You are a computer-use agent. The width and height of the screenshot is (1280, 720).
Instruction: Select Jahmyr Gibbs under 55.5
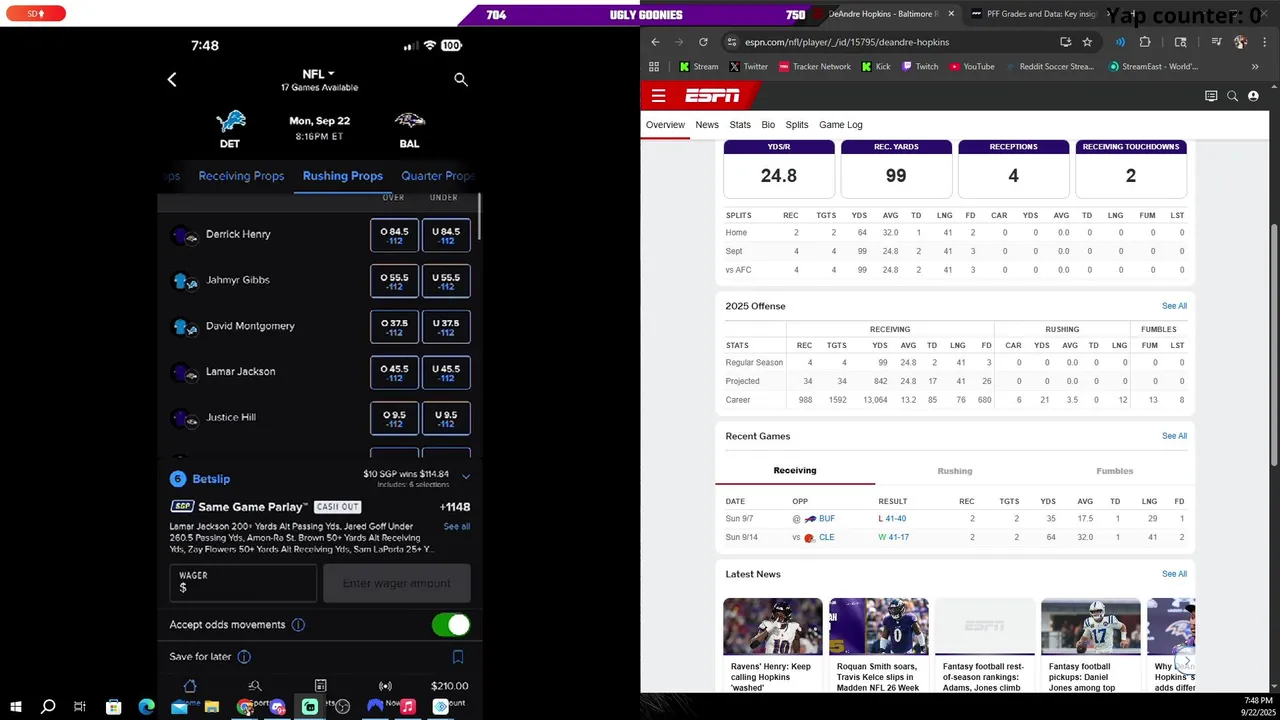coord(446,281)
